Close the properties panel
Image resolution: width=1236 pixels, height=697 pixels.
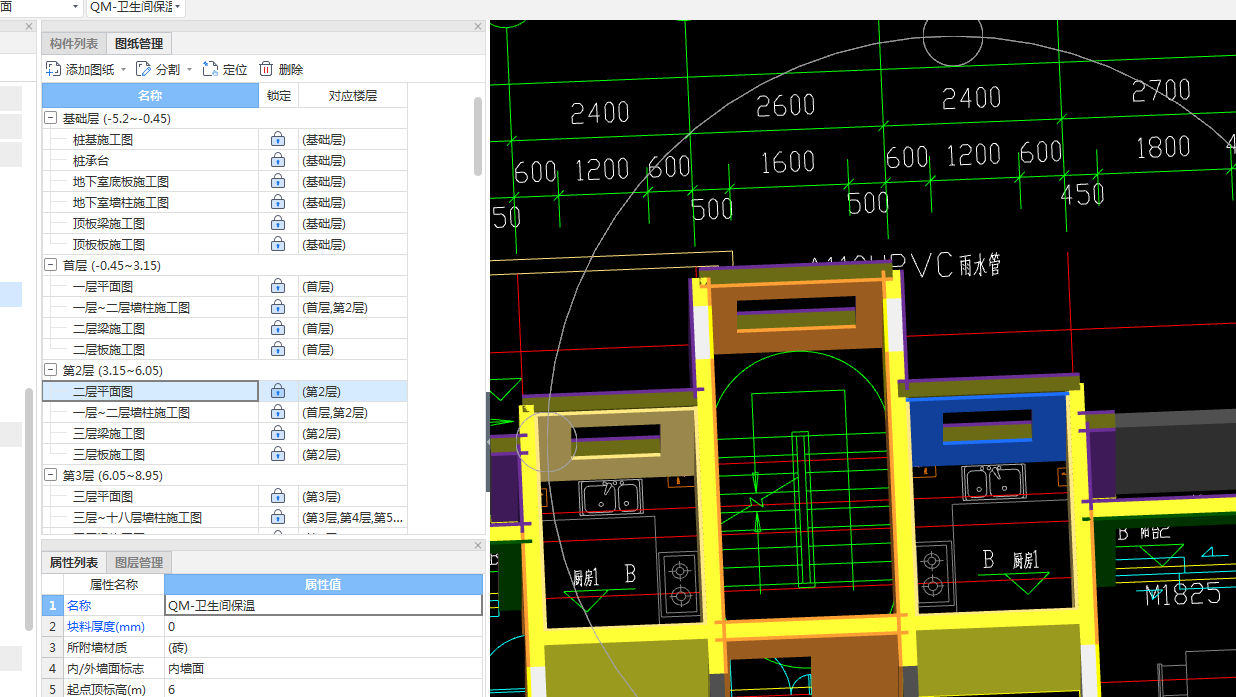(x=478, y=546)
